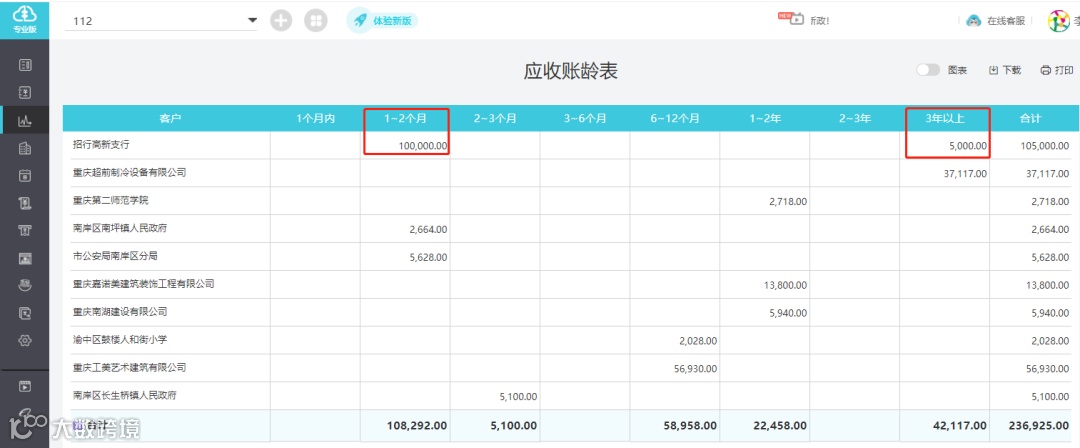1080x448 pixels.
Task: Click the round four-squares grid button
Action: pos(315,21)
